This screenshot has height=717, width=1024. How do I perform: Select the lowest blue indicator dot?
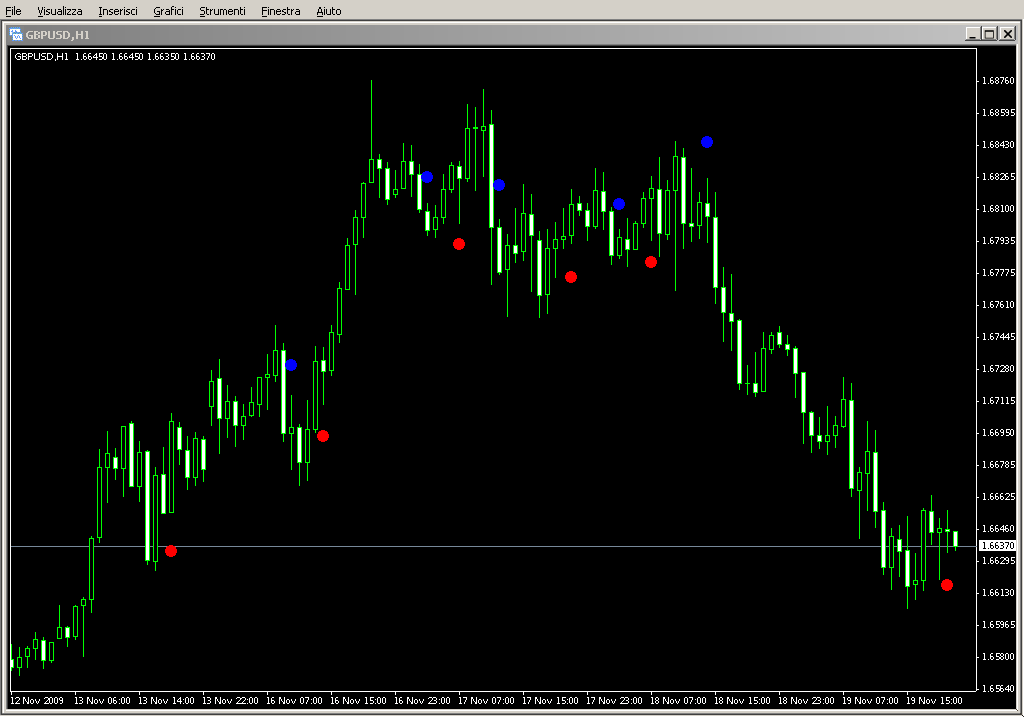click(x=291, y=365)
